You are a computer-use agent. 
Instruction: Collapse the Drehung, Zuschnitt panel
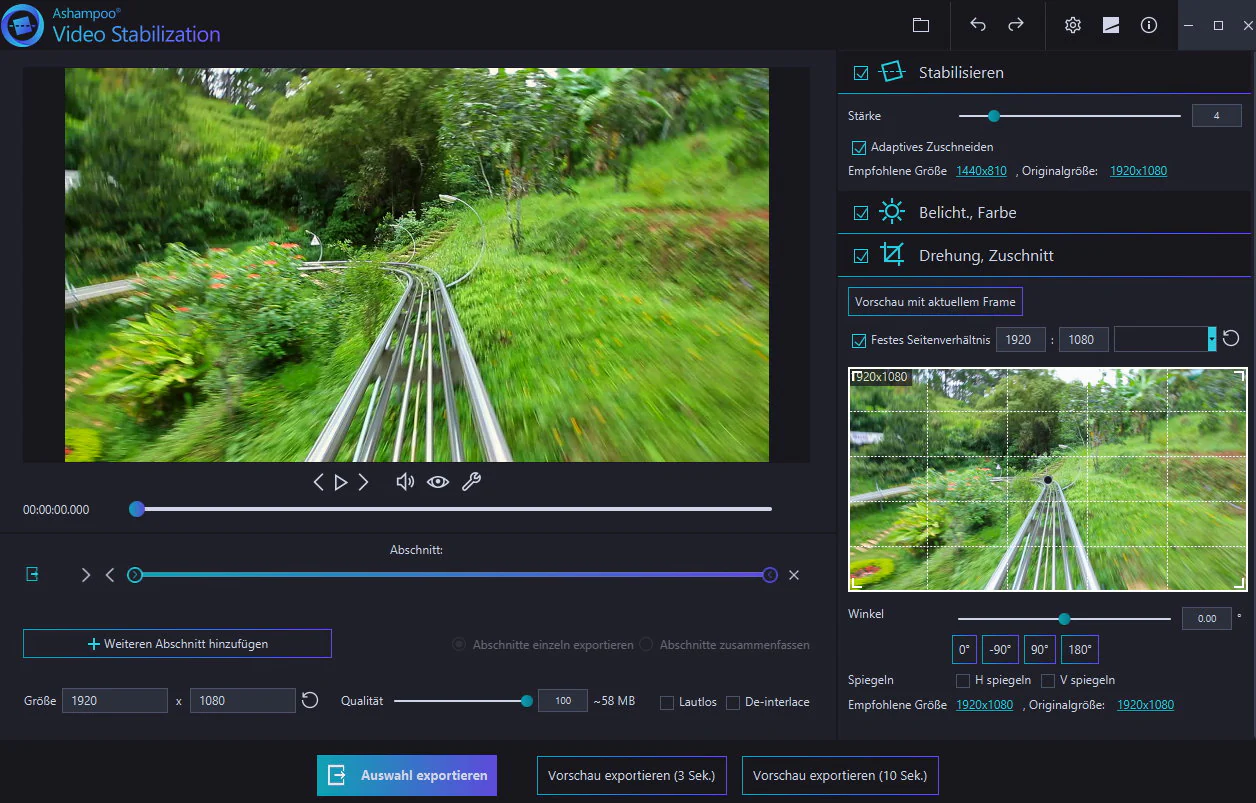point(1043,255)
